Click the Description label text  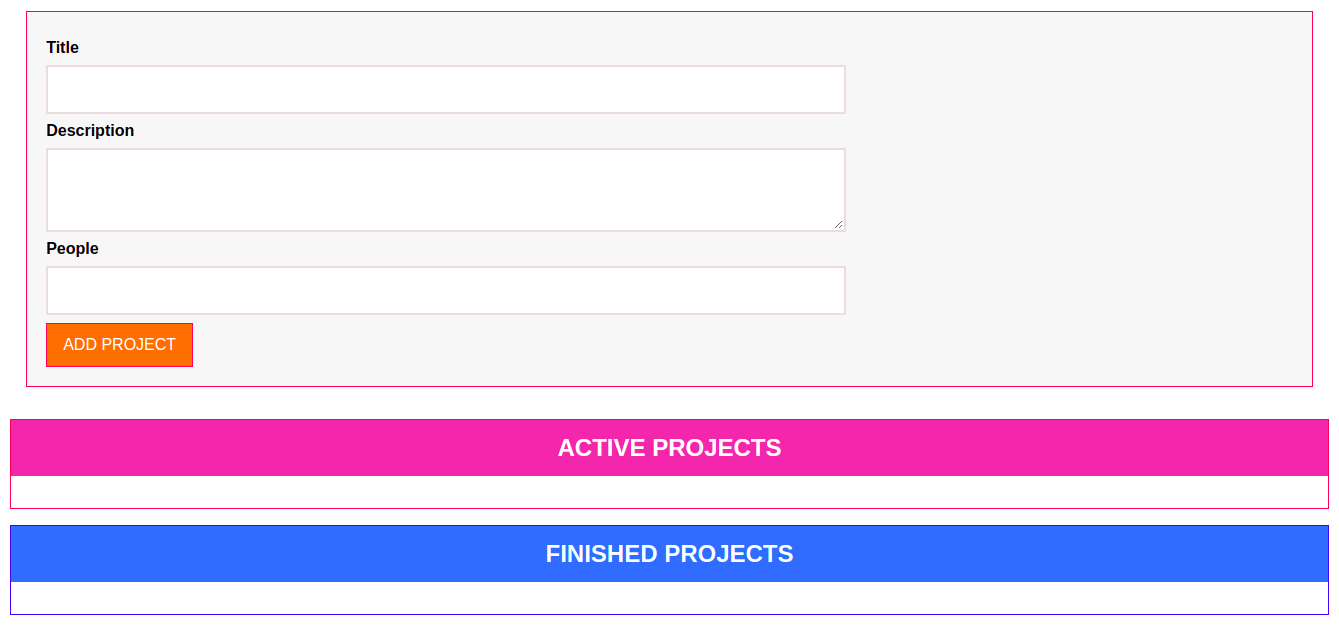[x=90, y=131]
